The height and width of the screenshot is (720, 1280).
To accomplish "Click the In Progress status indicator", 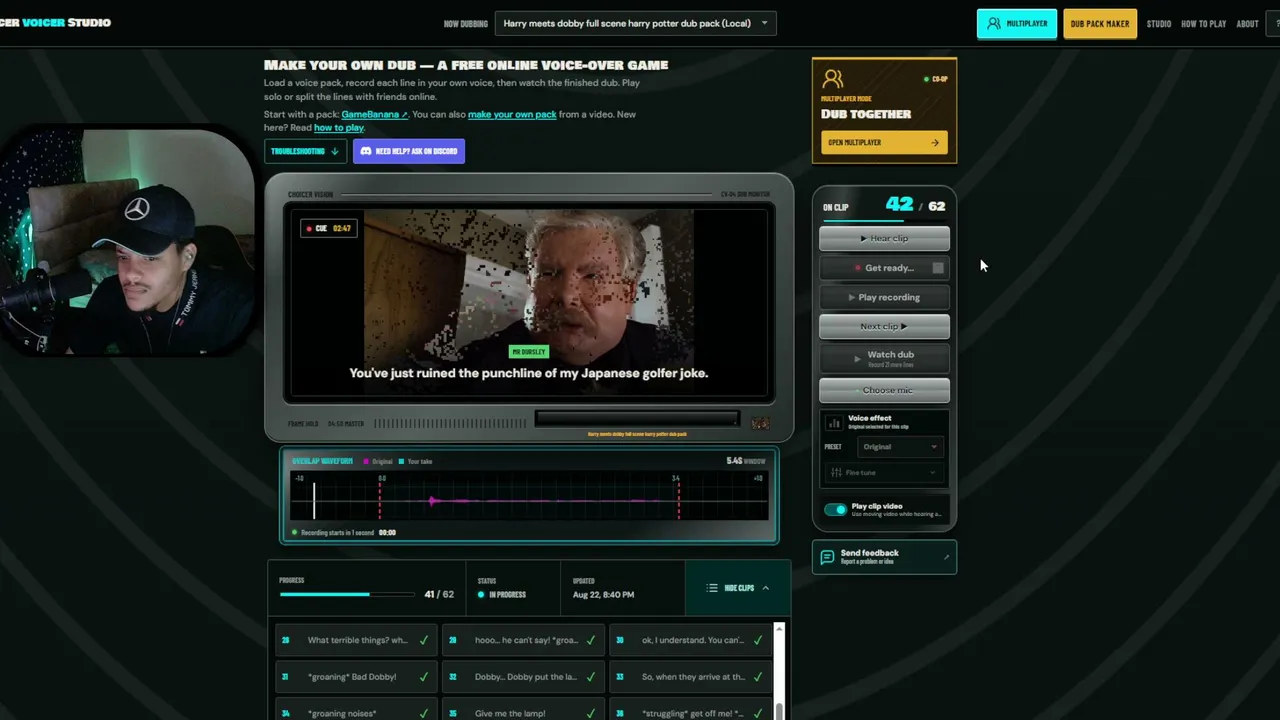I will [x=502, y=595].
